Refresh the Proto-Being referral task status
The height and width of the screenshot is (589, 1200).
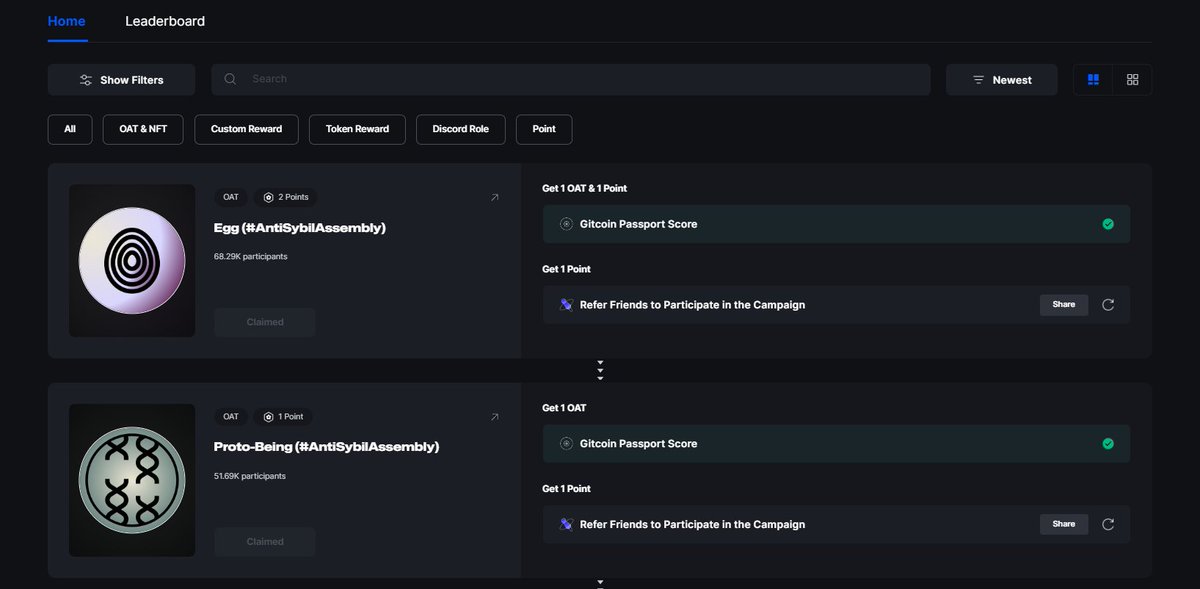[x=1108, y=524]
